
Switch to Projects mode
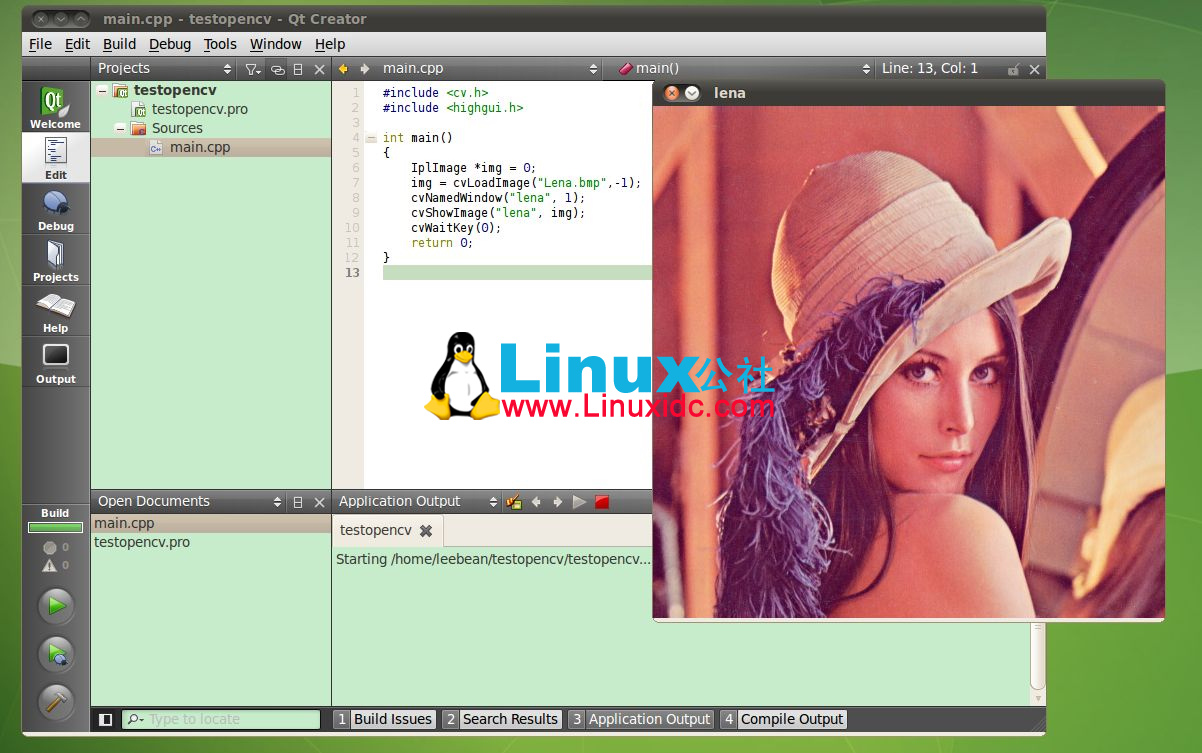click(55, 260)
